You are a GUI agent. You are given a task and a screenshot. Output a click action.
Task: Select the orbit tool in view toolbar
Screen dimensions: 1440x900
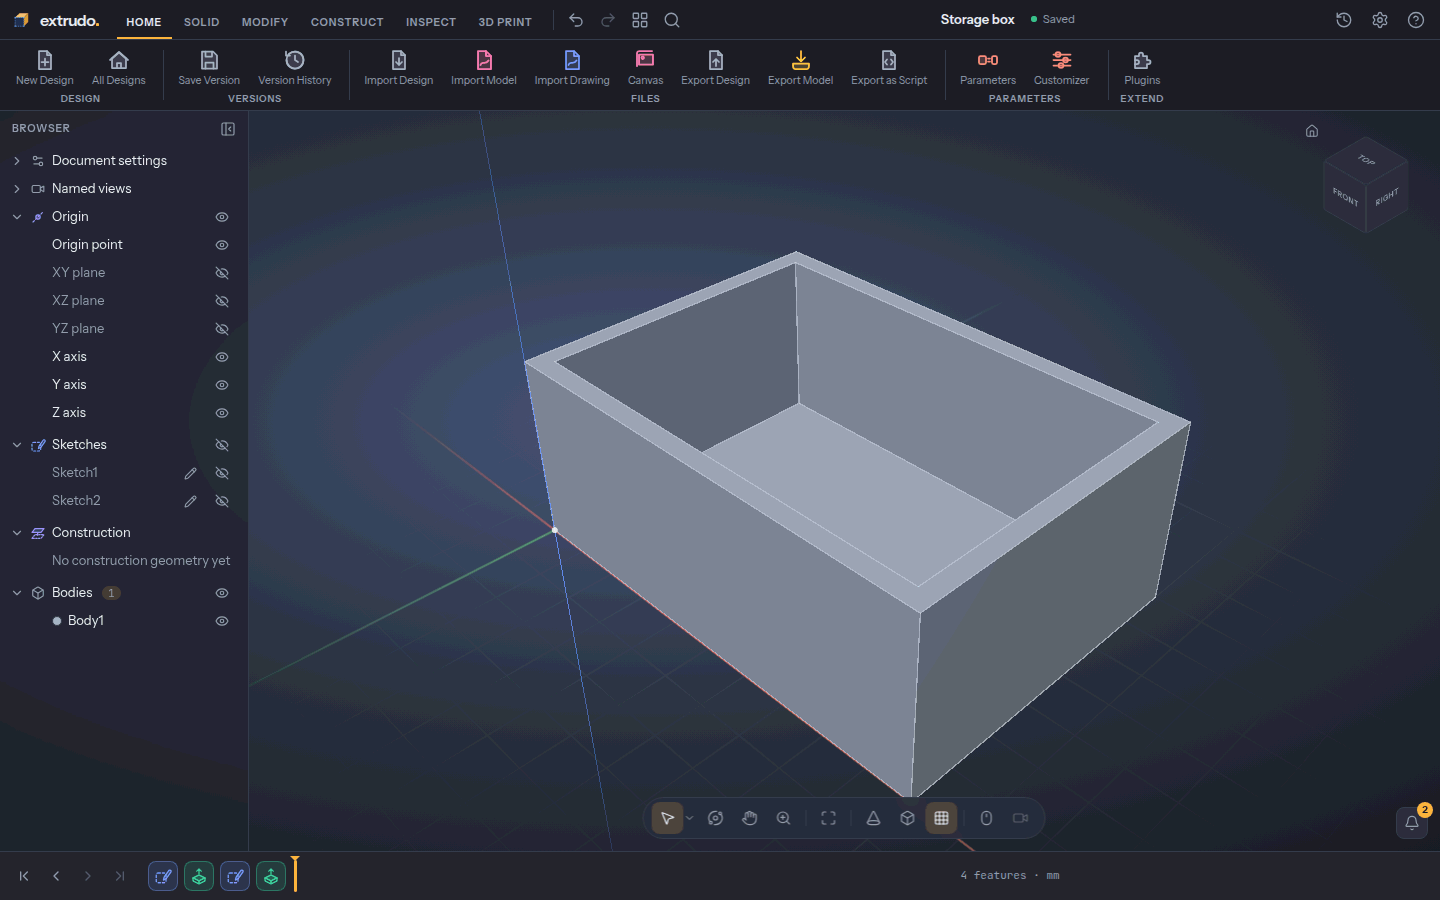click(715, 818)
